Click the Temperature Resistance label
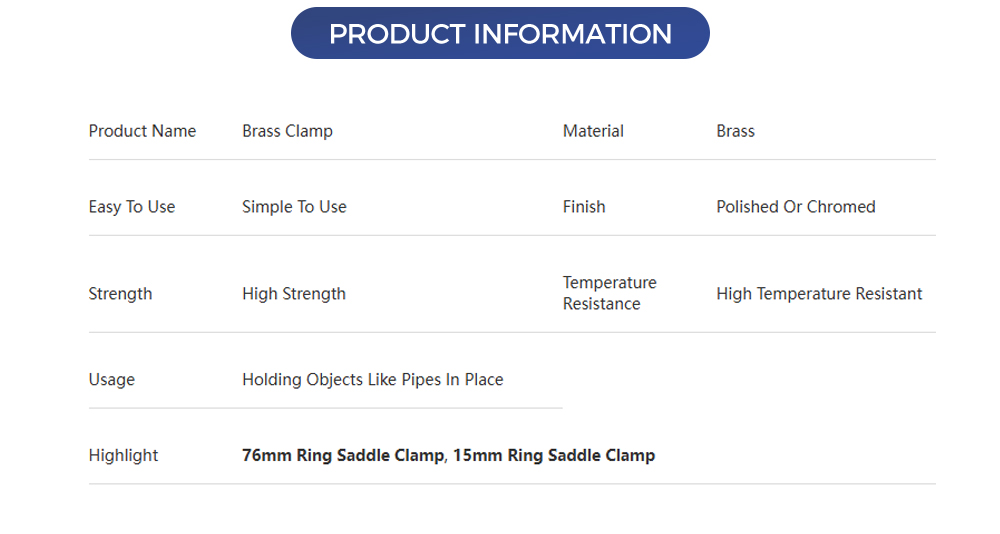This screenshot has width=1000, height=534. [609, 293]
